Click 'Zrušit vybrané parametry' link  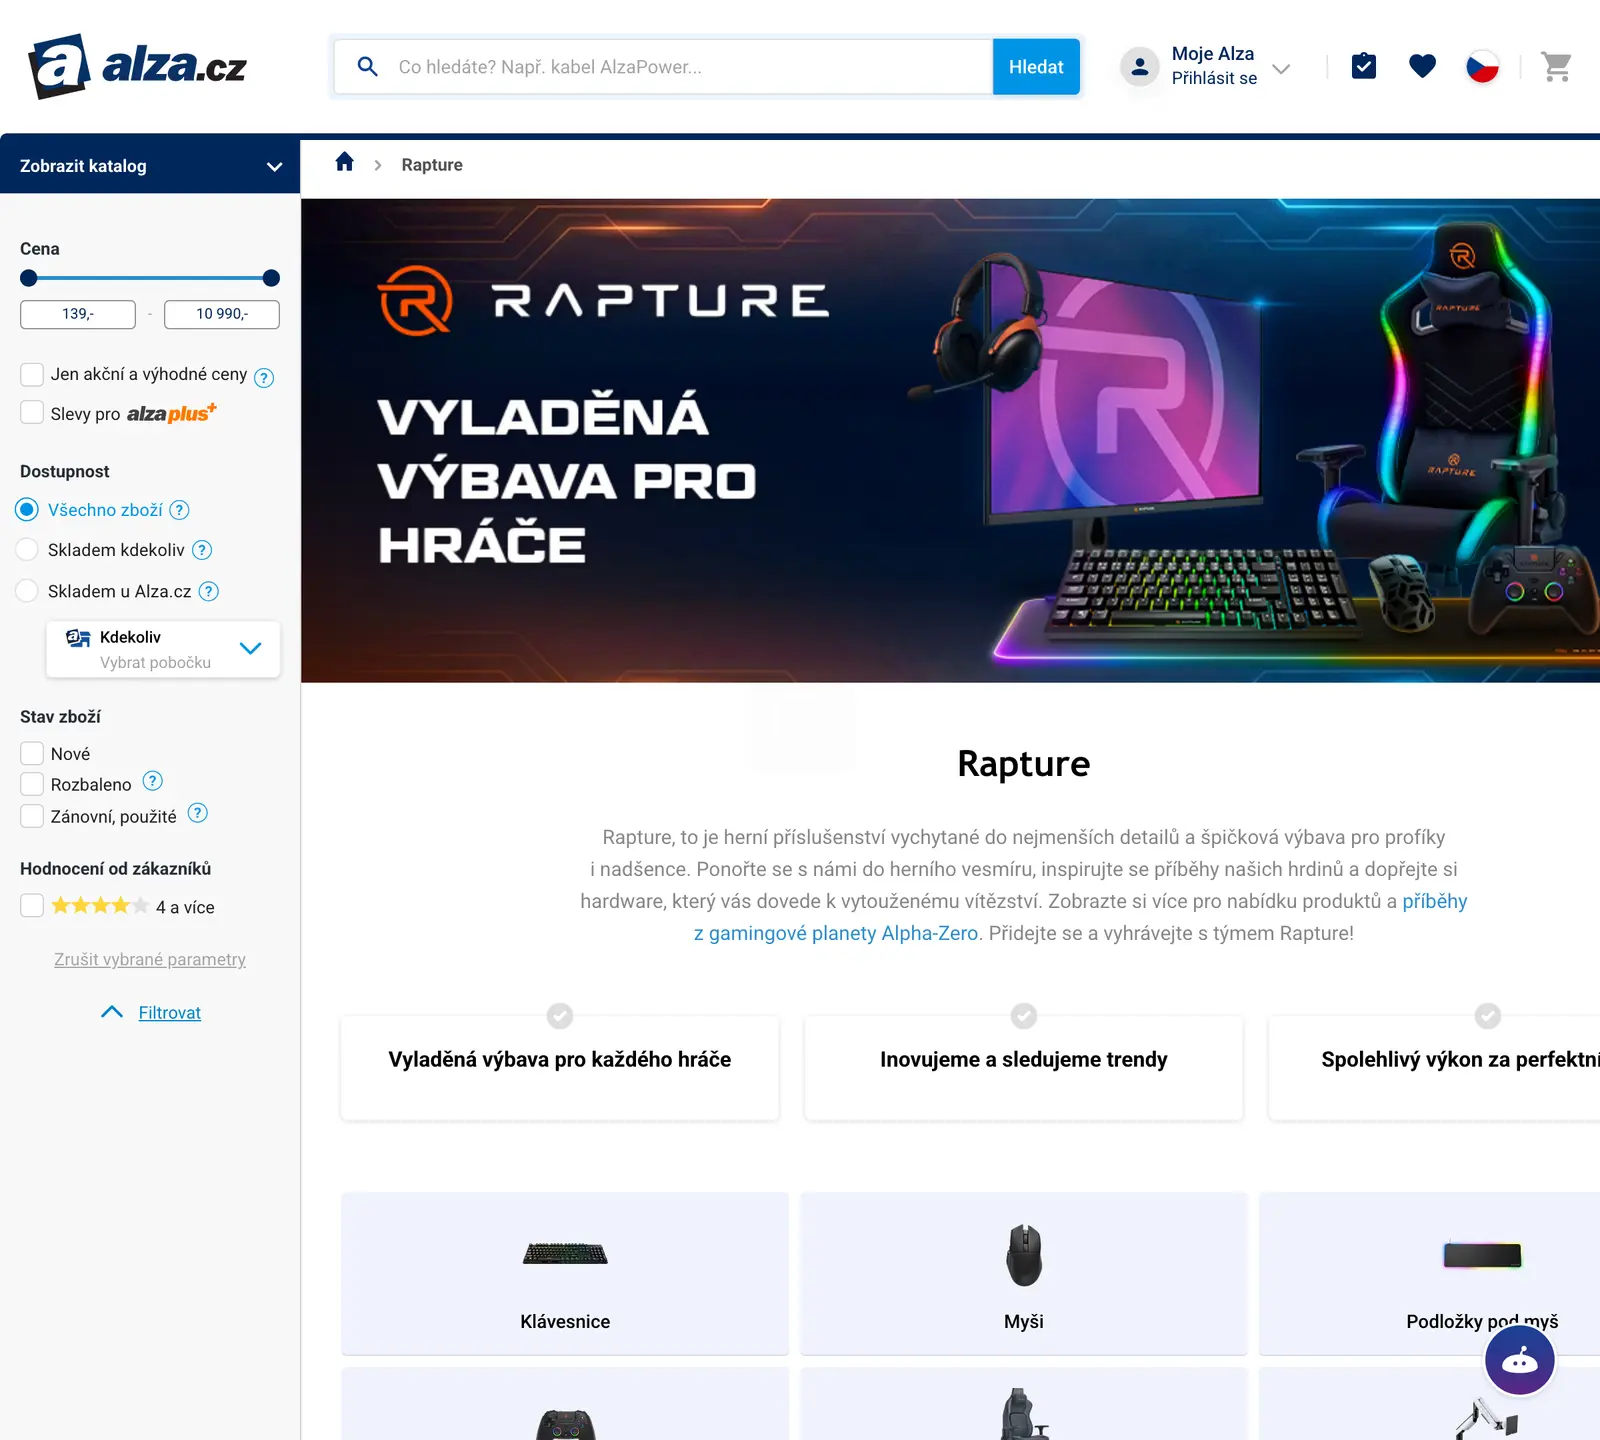(150, 959)
